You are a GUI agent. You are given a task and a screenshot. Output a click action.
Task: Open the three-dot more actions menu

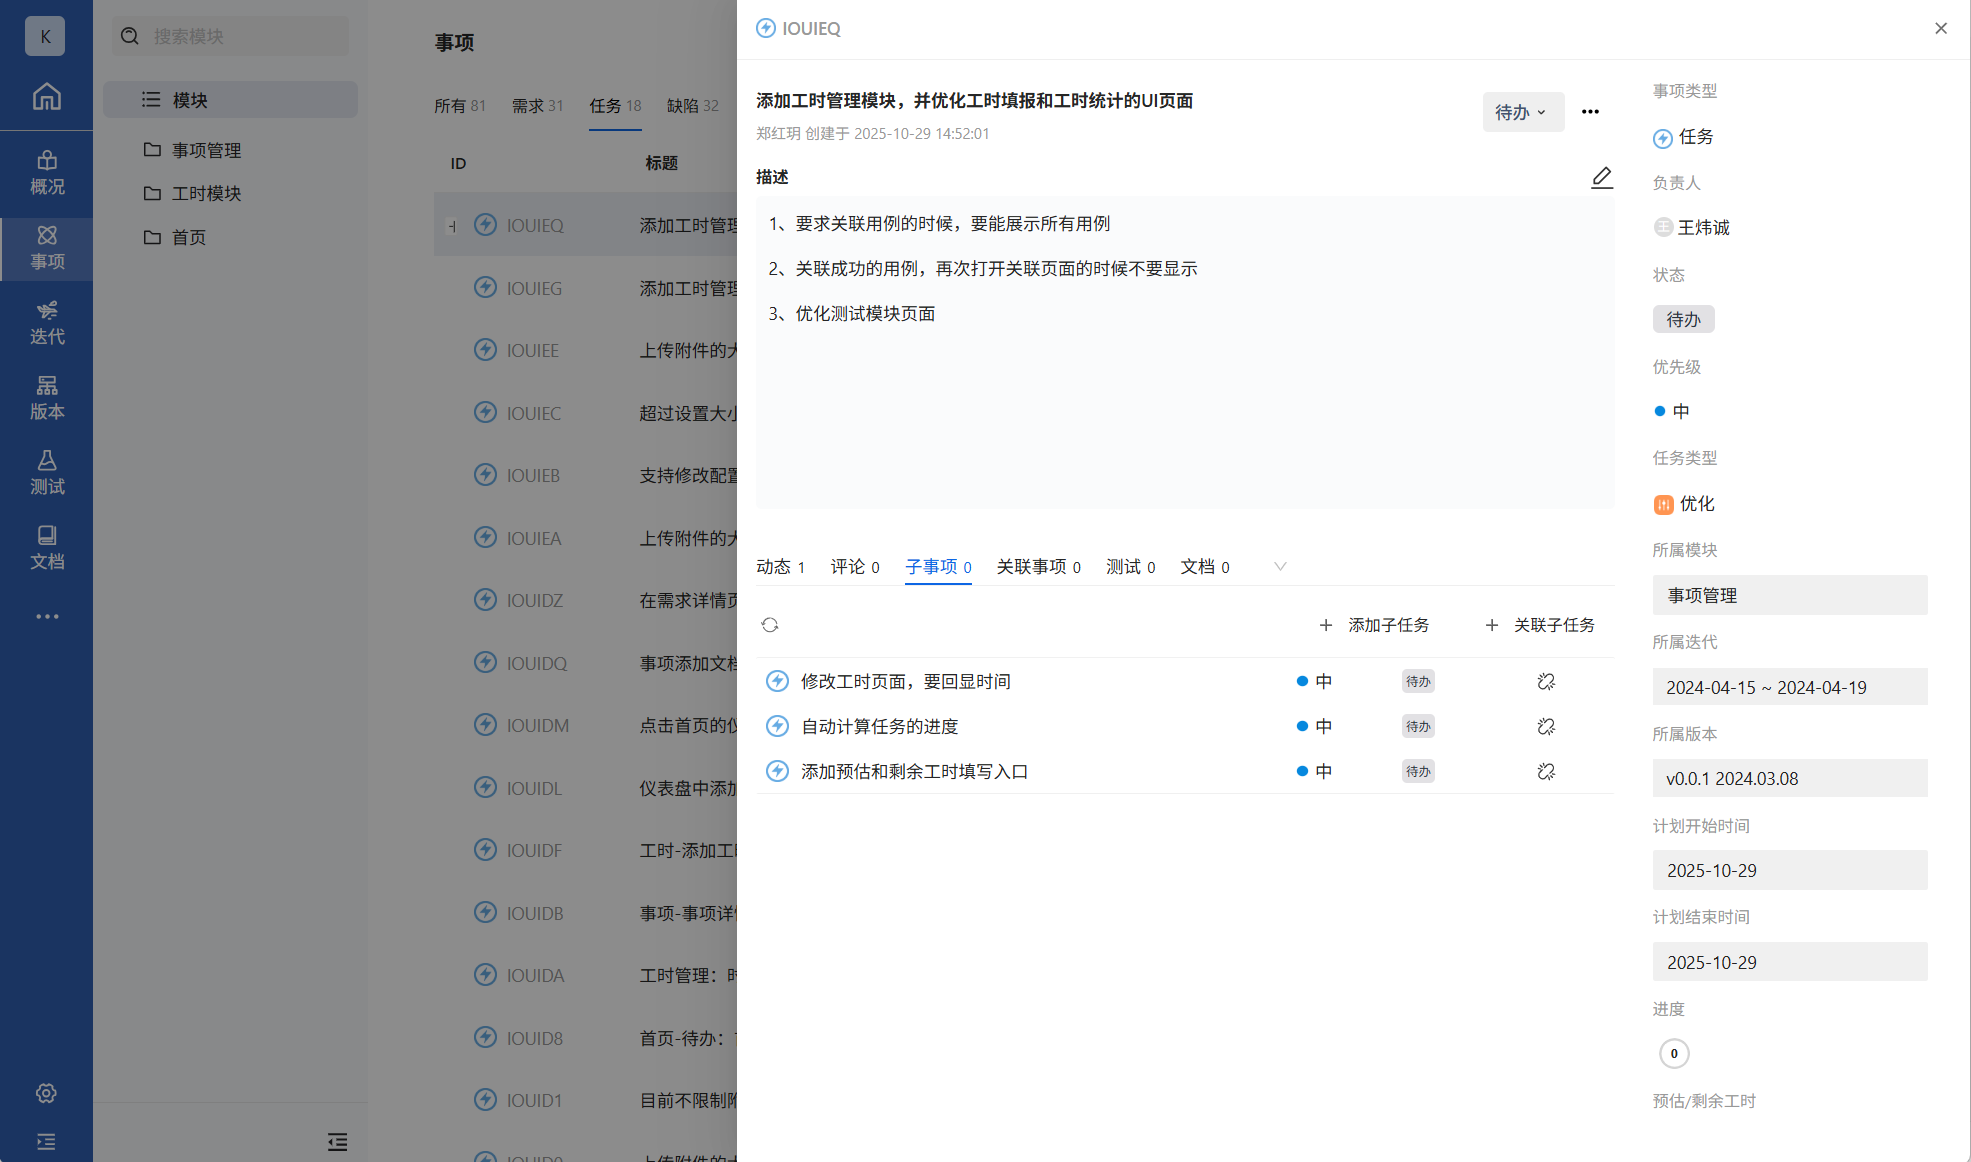(1590, 112)
